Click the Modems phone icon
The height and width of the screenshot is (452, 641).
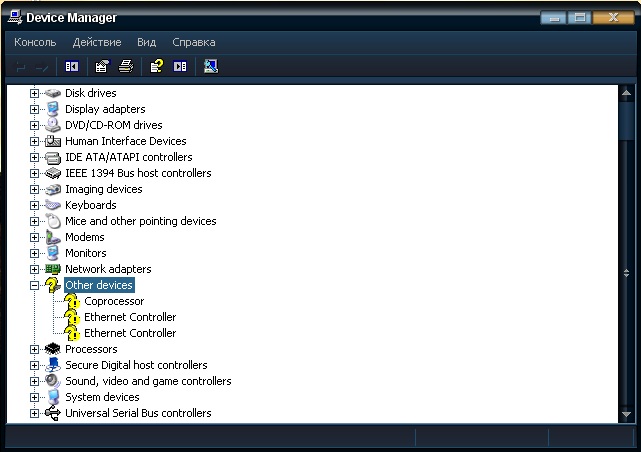[53, 237]
